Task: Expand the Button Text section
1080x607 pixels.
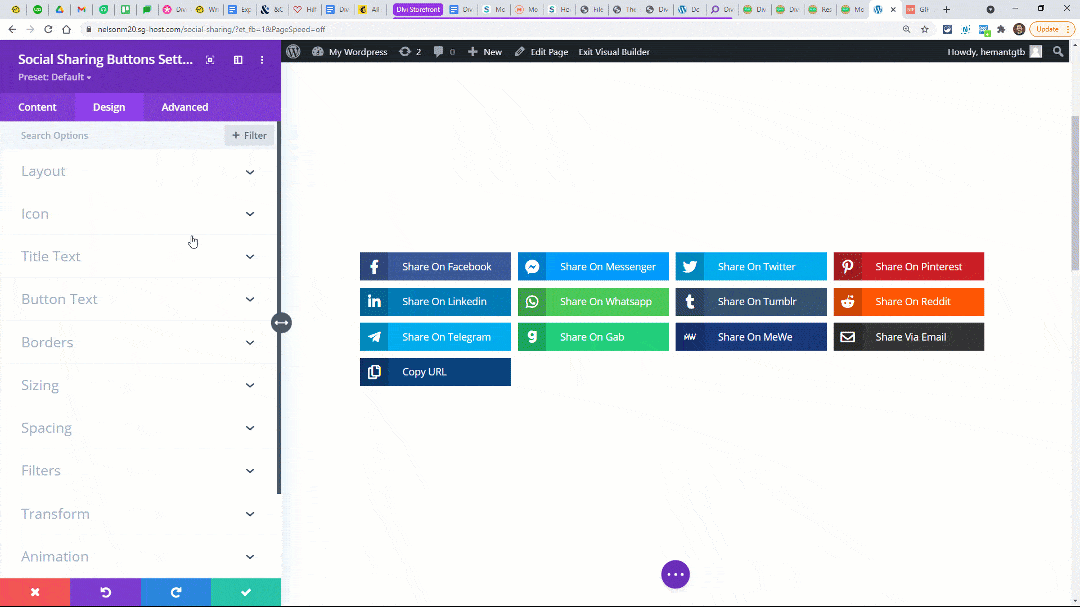Action: coord(138,300)
